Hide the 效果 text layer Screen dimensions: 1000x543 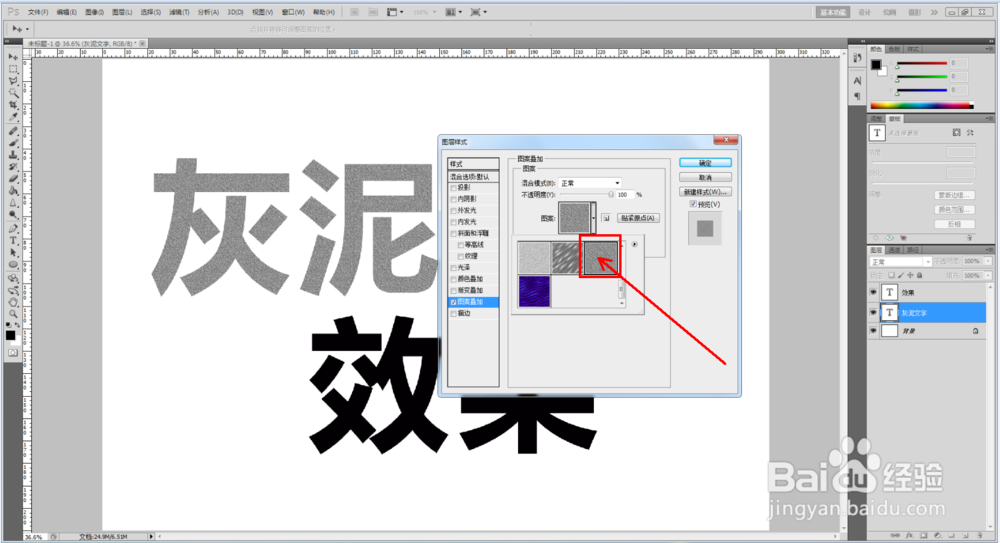tap(873, 292)
